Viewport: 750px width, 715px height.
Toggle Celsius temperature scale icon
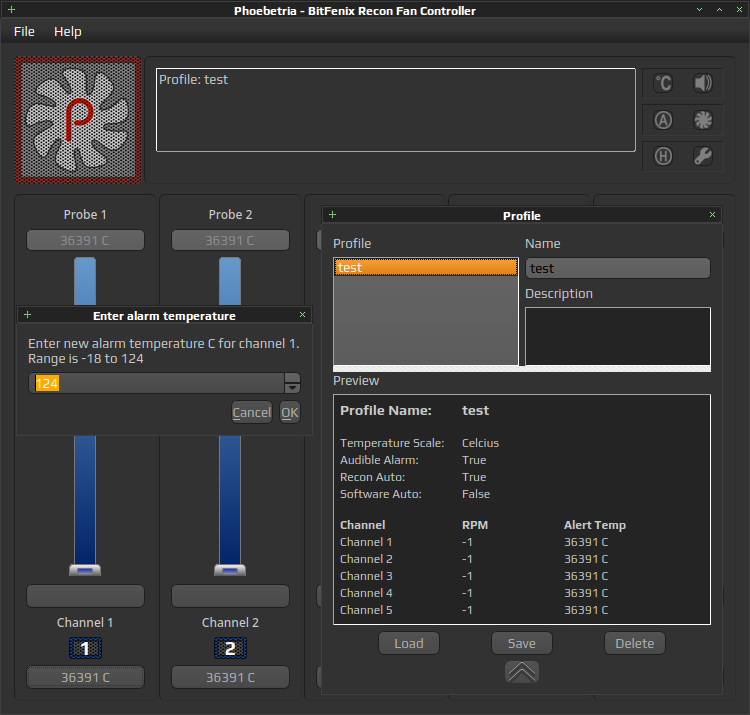663,83
